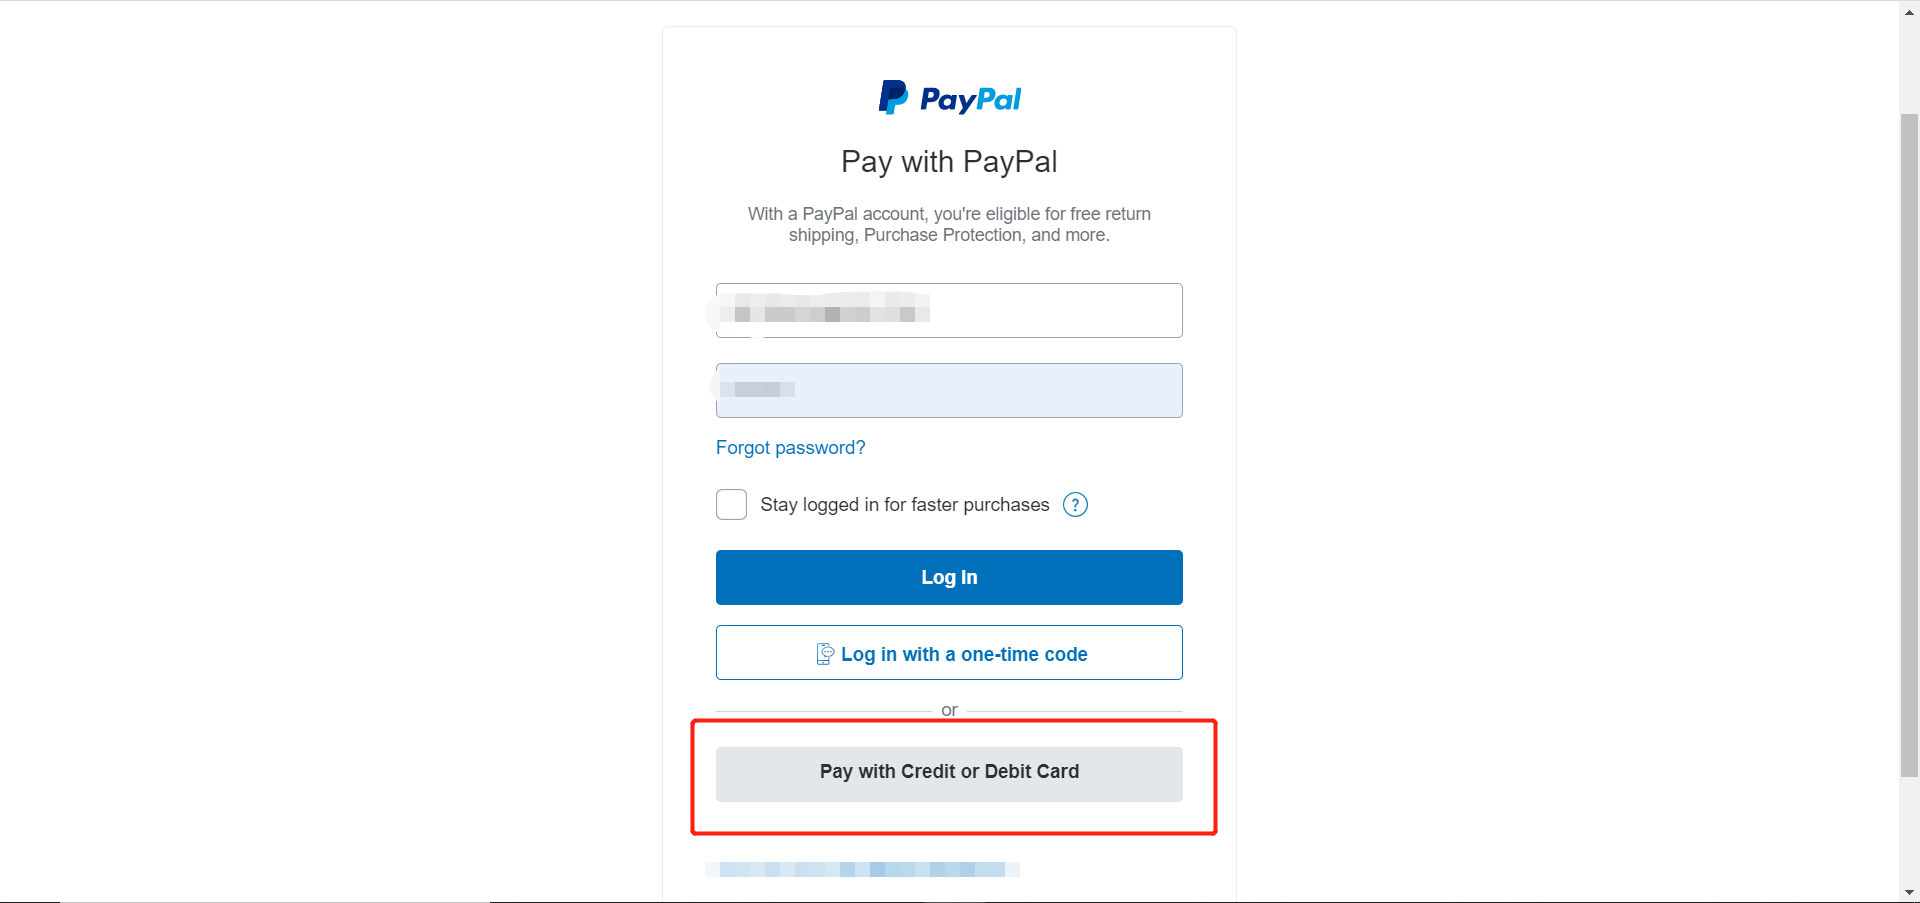Viewport: 1920px width, 903px height.
Task: Click the scrollbar track below the thumb
Action: (1909, 829)
